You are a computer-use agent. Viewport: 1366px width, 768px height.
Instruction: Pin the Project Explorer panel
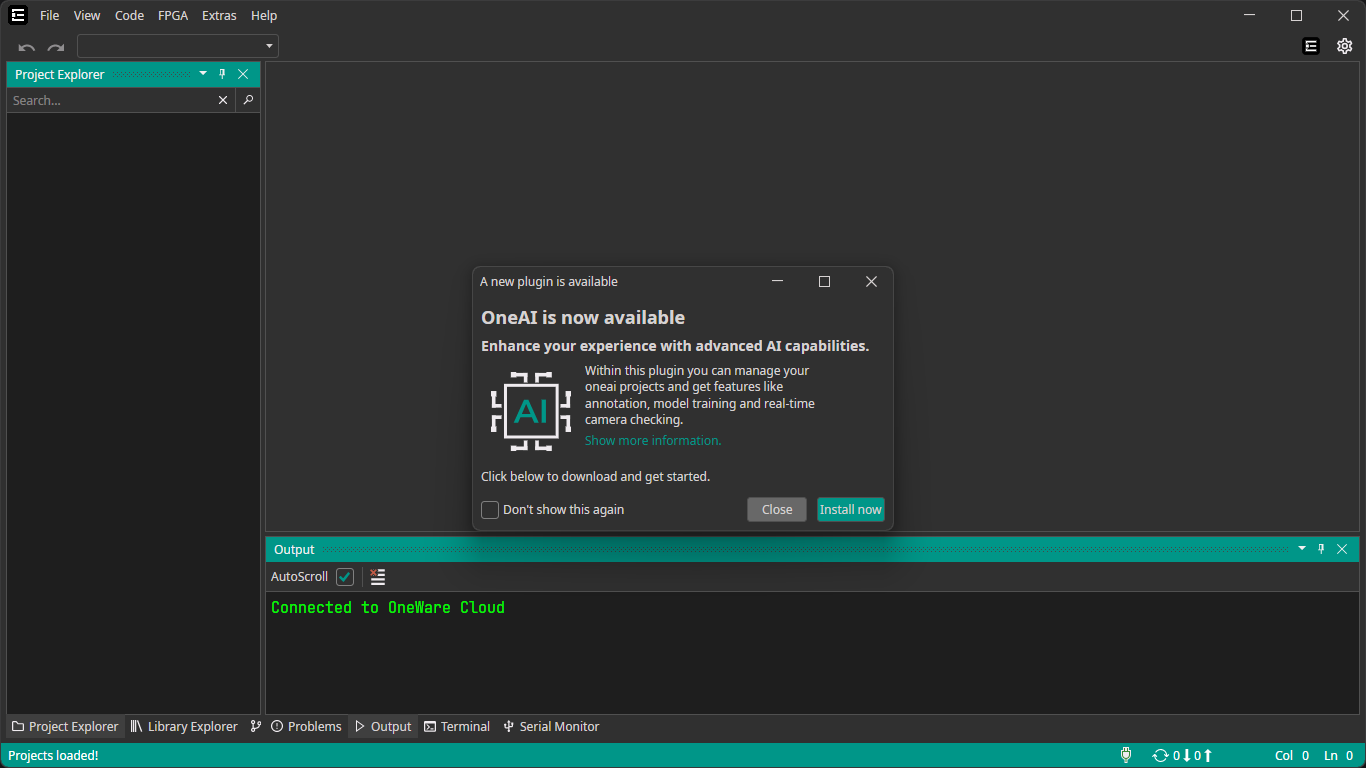tap(222, 74)
